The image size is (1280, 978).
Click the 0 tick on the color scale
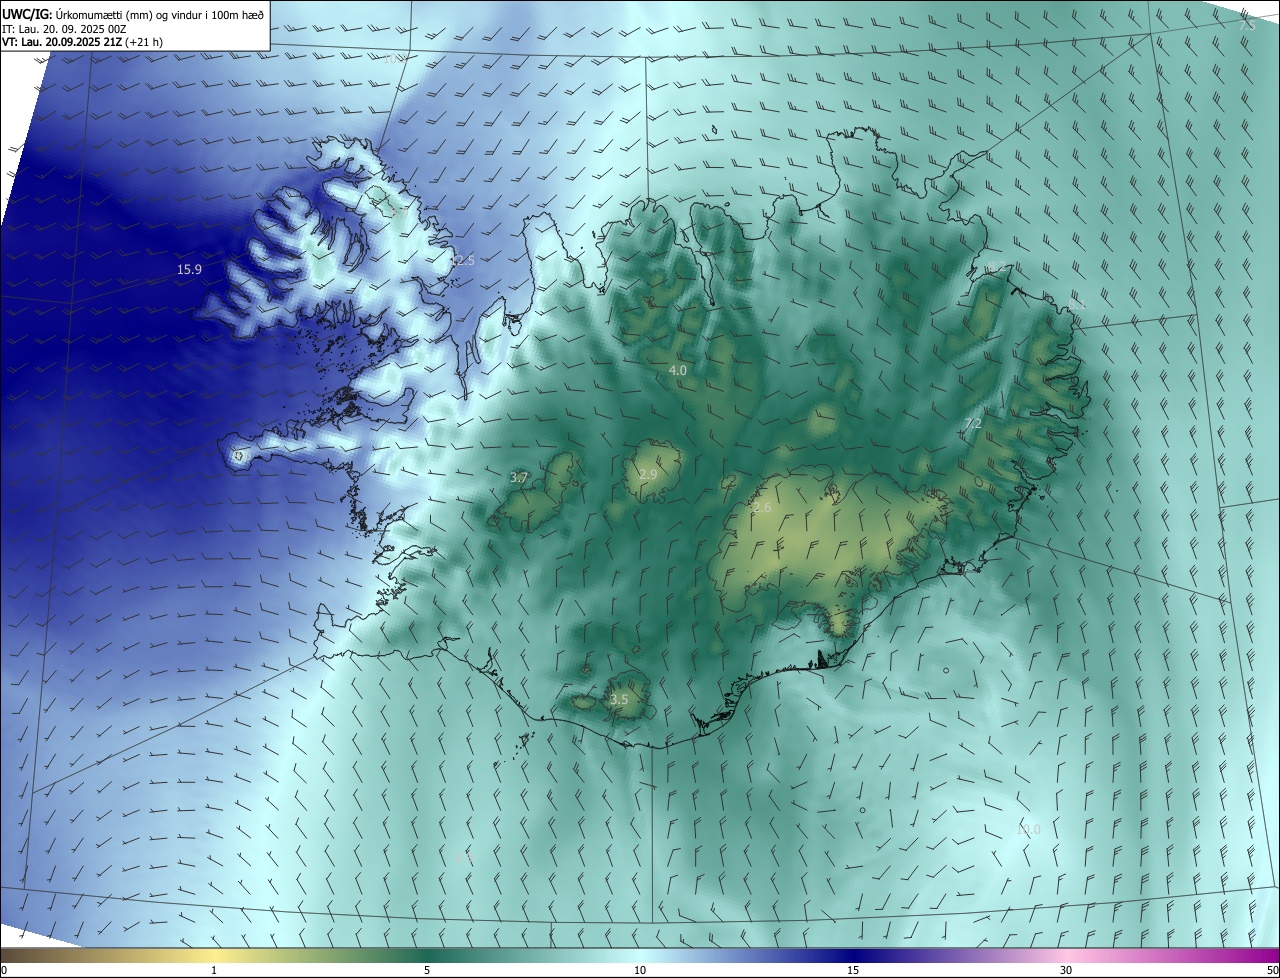[4, 971]
